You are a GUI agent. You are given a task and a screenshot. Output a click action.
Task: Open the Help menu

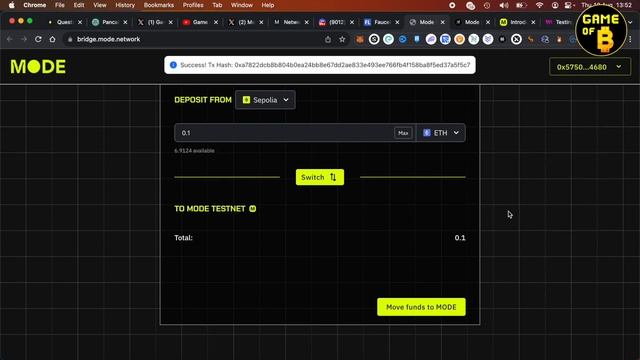pyautogui.click(x=268, y=5)
